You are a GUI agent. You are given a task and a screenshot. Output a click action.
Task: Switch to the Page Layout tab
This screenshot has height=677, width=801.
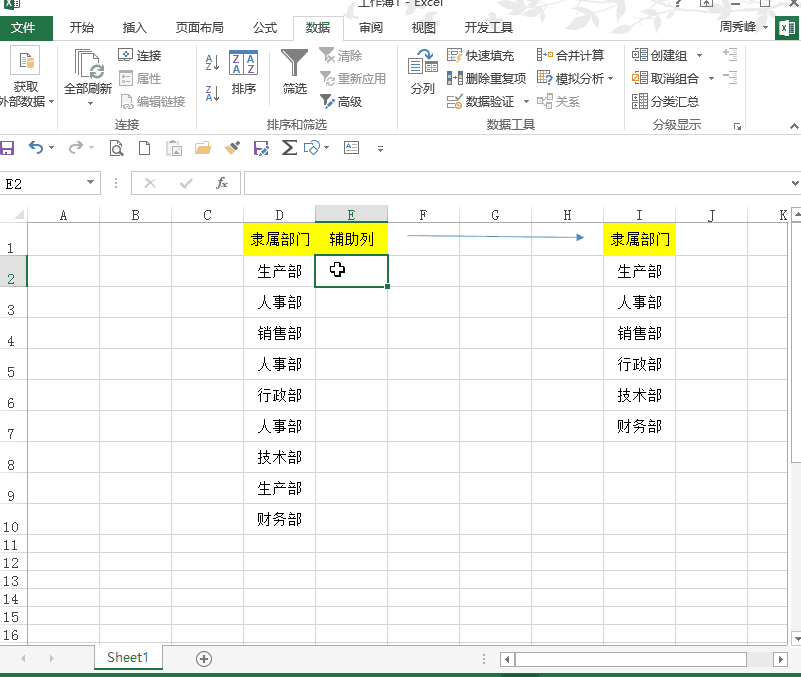(x=200, y=28)
